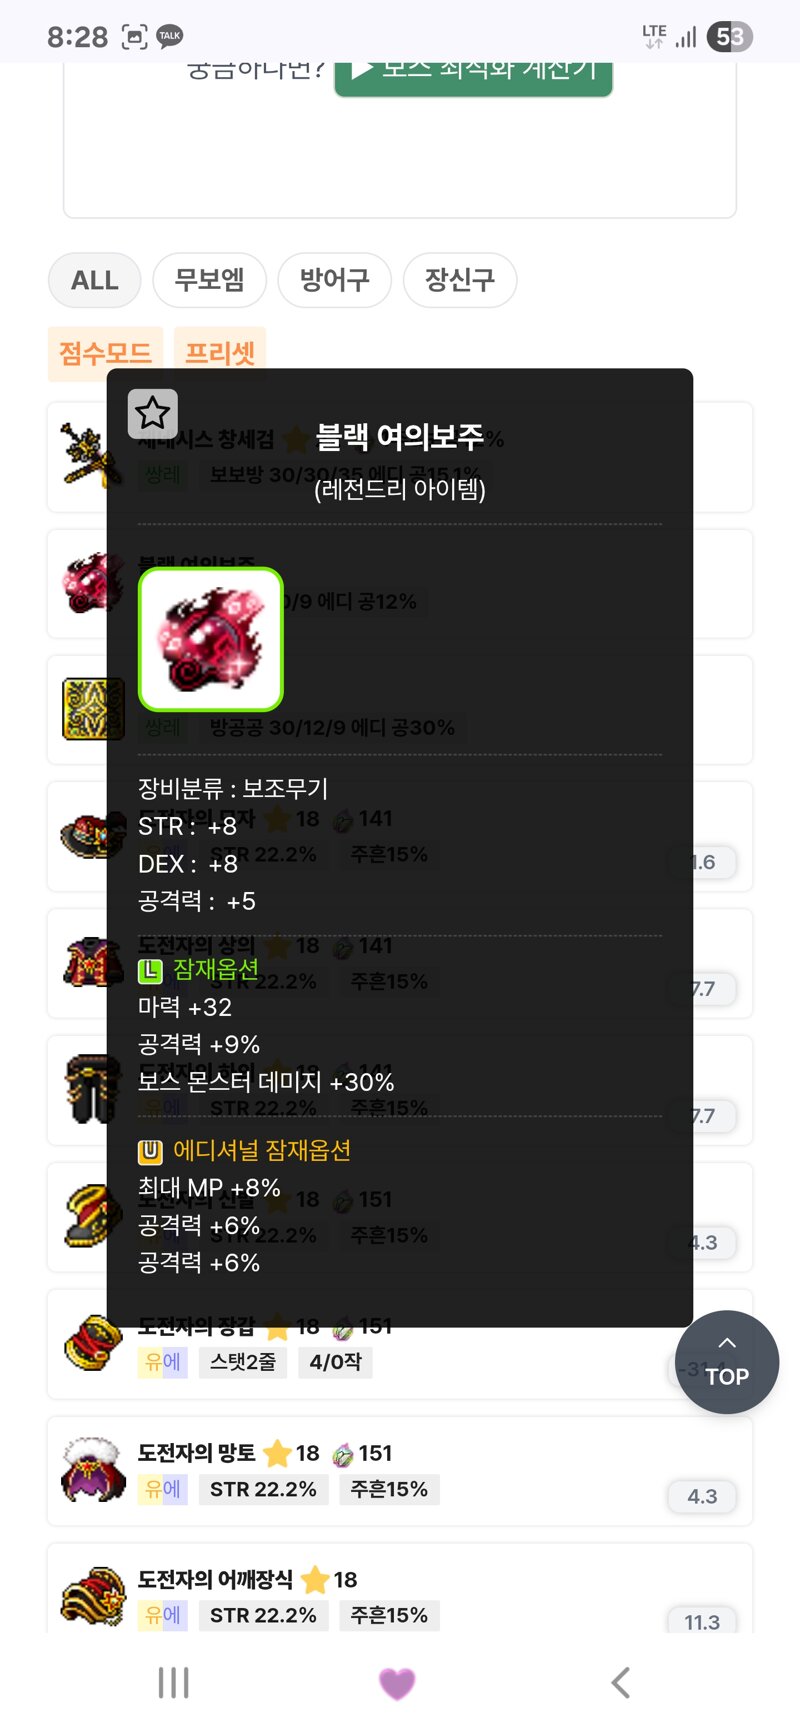This screenshot has width=800, height=1733.
Task: Toggle the favorite star in item popup
Action: 153,413
